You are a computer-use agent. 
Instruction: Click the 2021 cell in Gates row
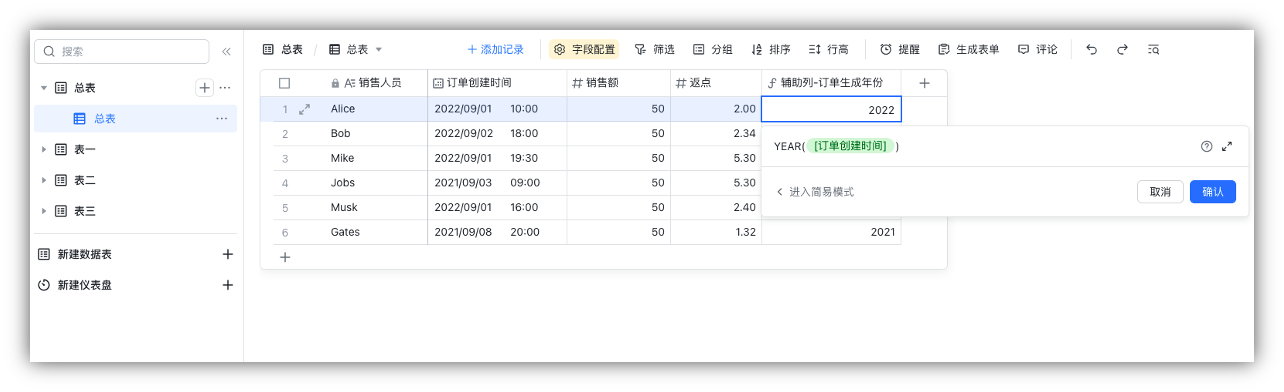click(x=831, y=232)
